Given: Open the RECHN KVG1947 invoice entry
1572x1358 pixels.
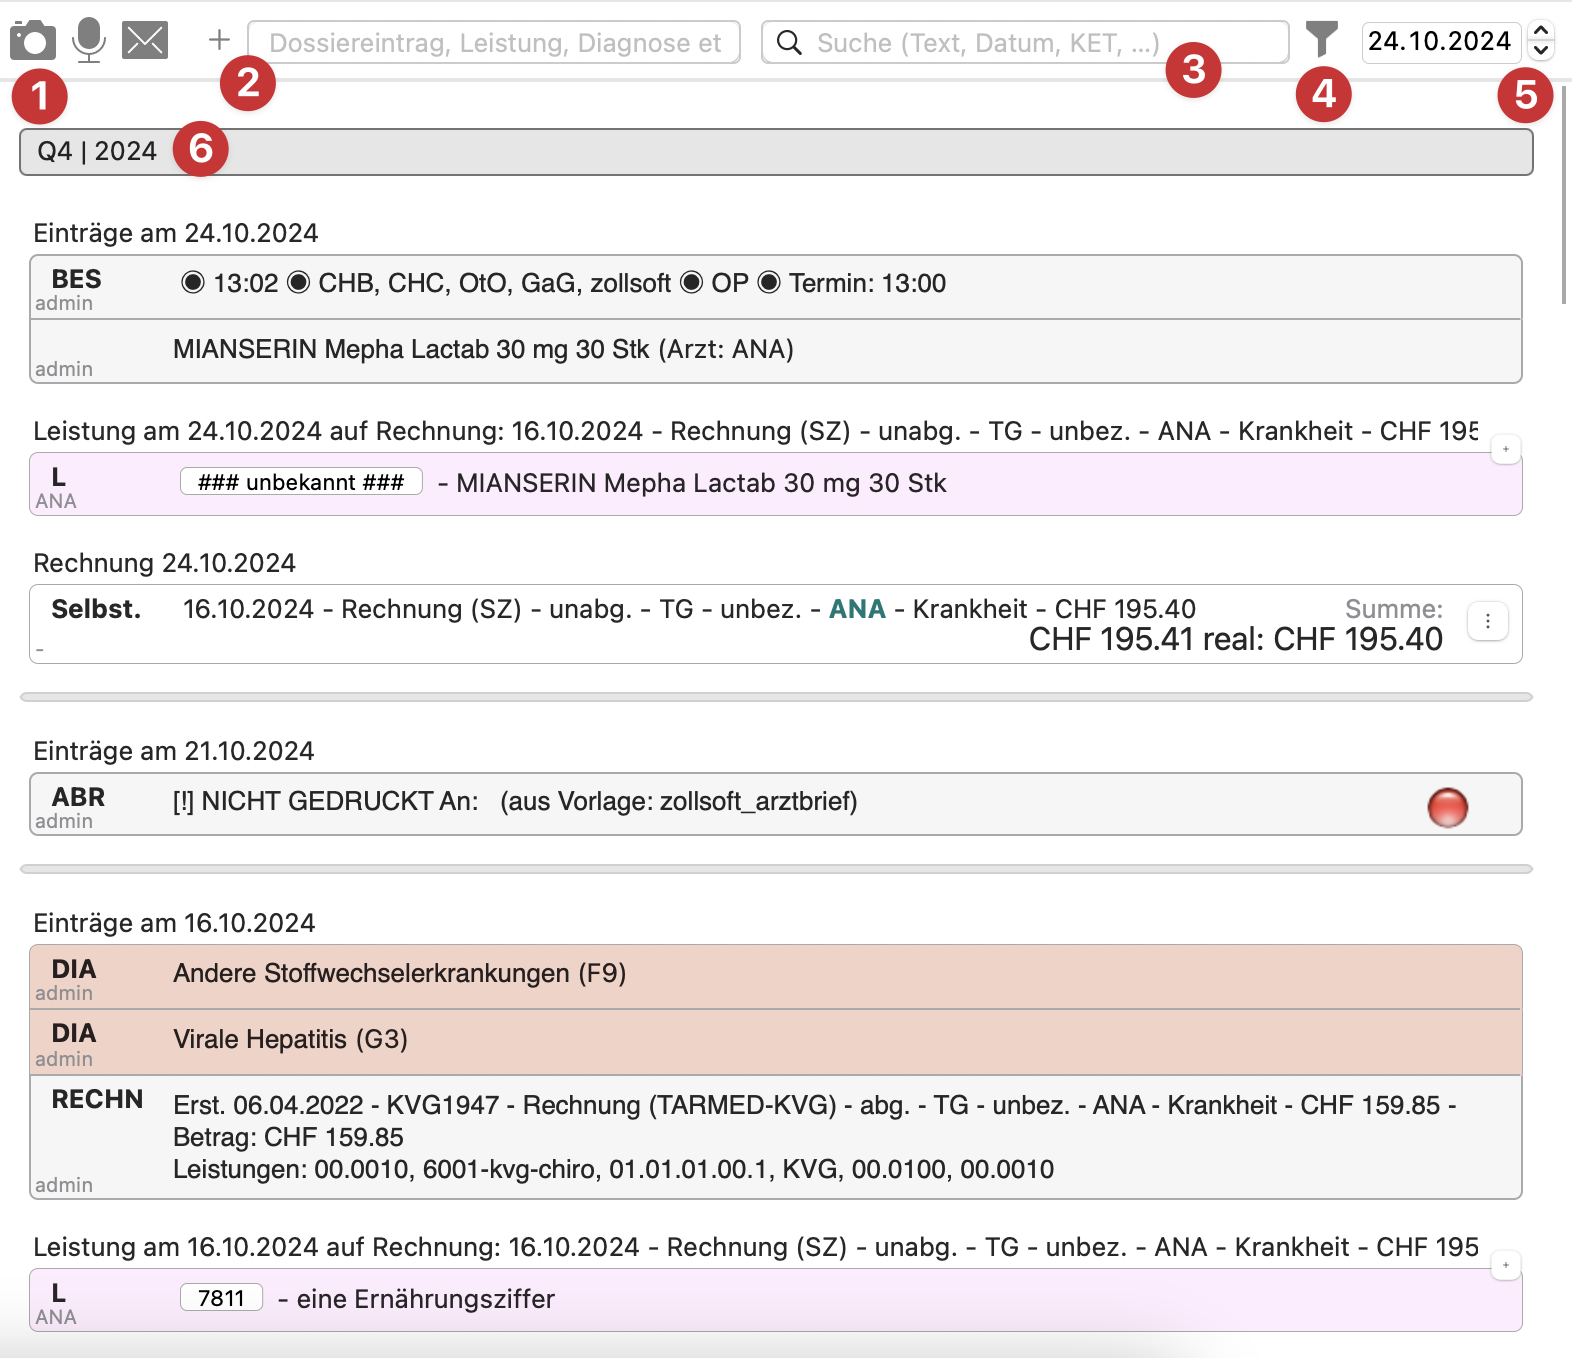Looking at the screenshot, I should (776, 1137).
